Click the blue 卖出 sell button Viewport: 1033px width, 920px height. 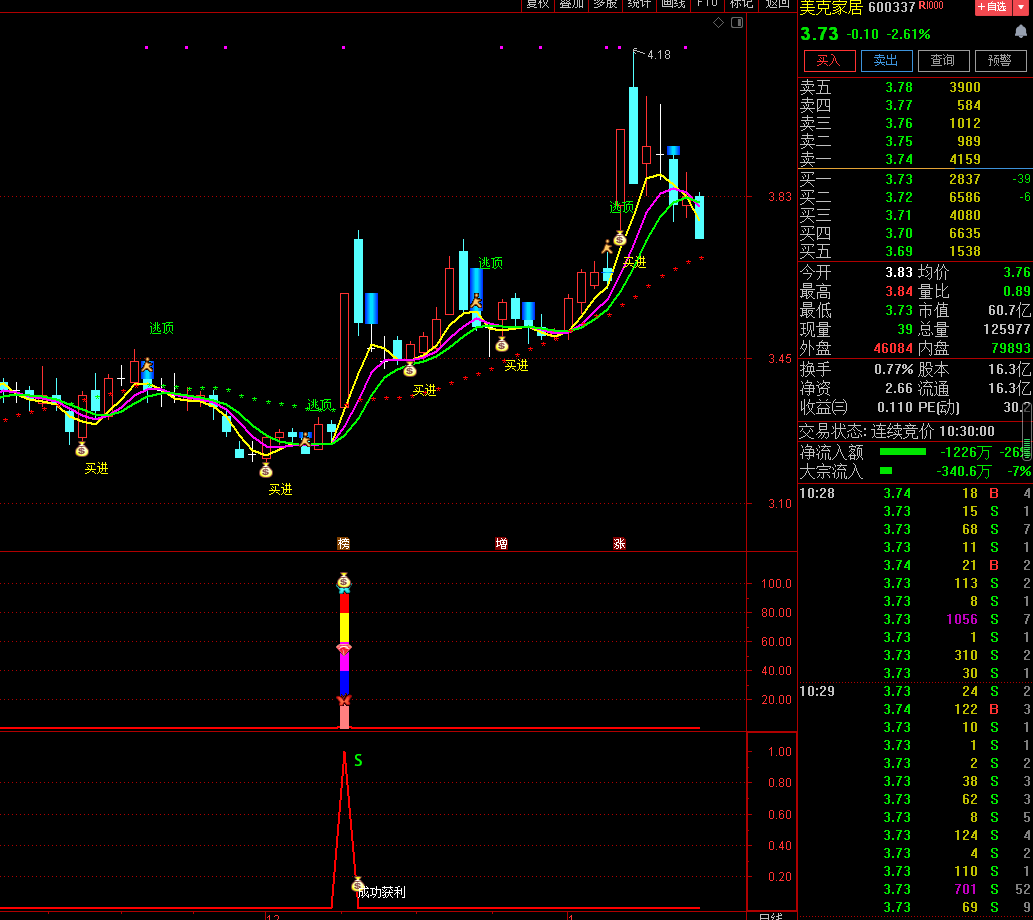click(x=886, y=61)
